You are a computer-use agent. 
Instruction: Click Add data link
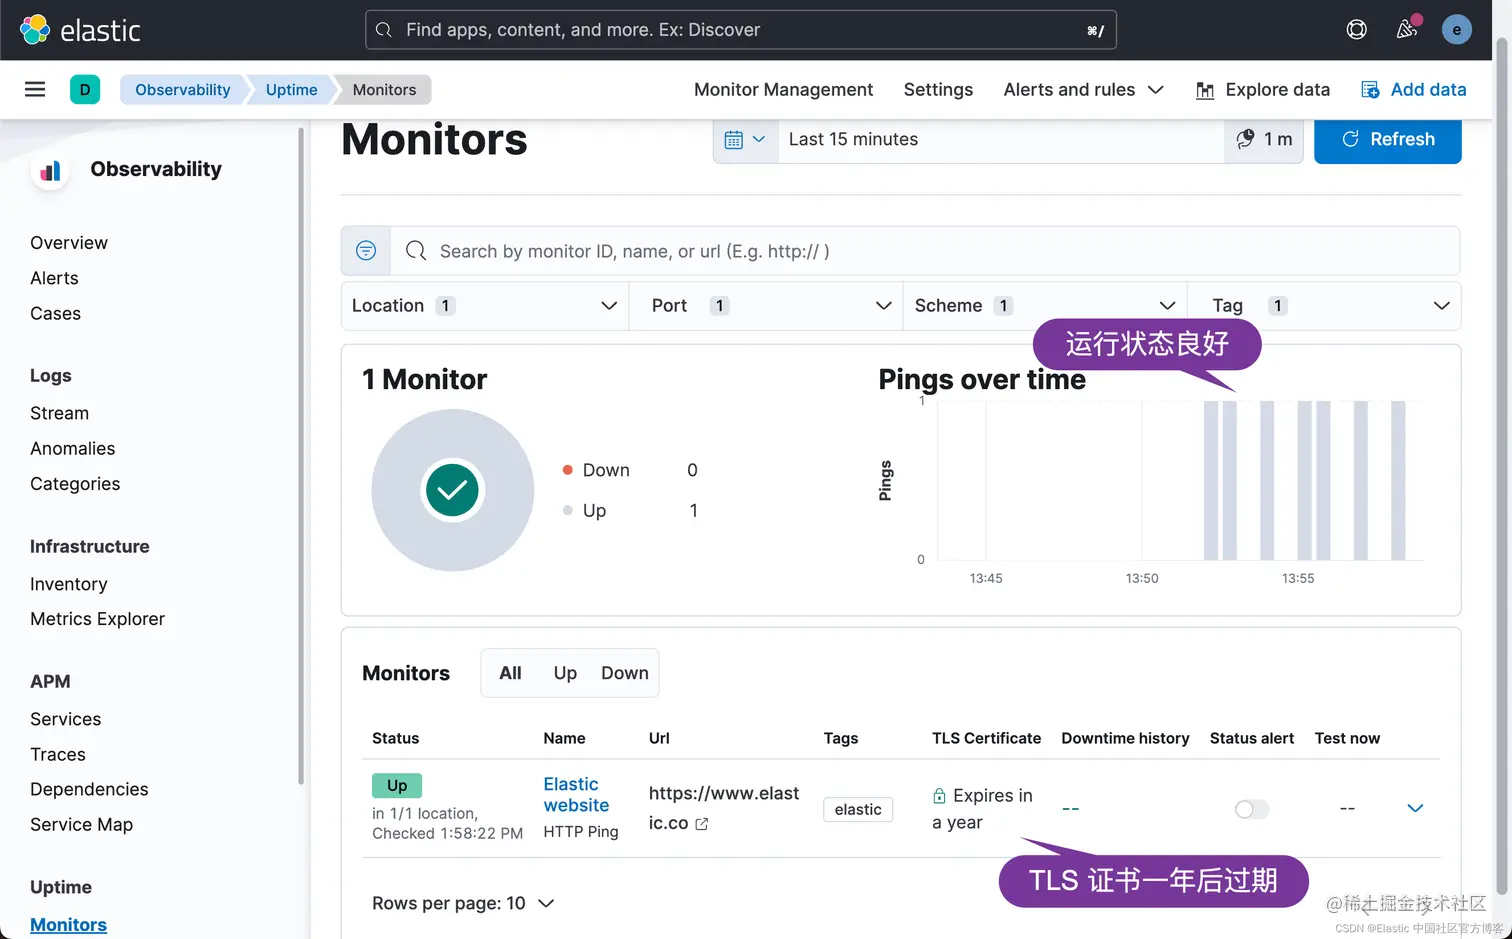tap(1428, 90)
